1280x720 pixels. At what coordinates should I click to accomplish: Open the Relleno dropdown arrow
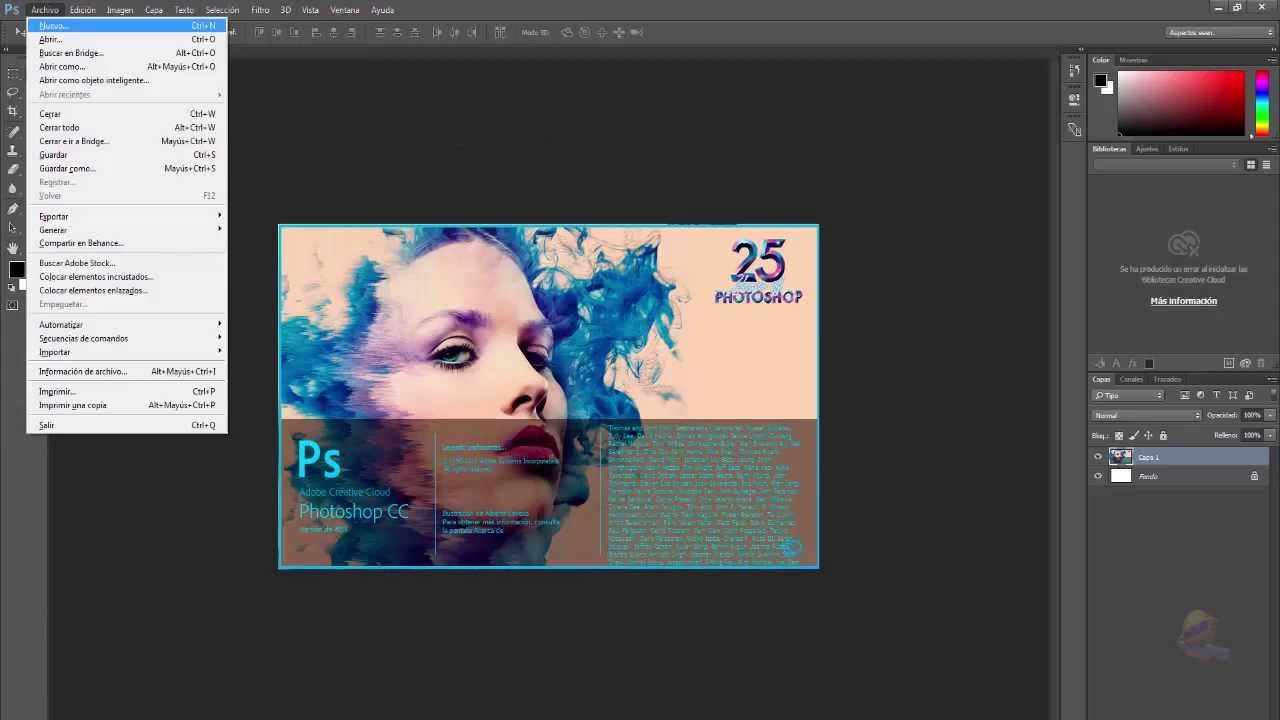pos(1270,435)
